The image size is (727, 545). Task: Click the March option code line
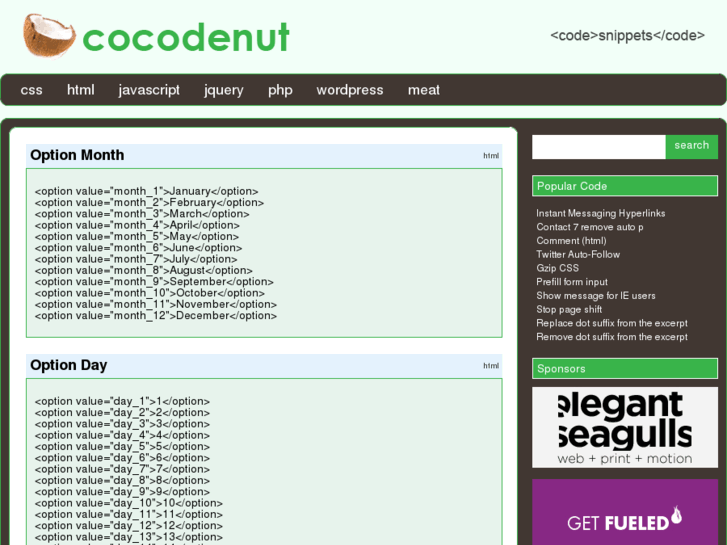click(142, 214)
